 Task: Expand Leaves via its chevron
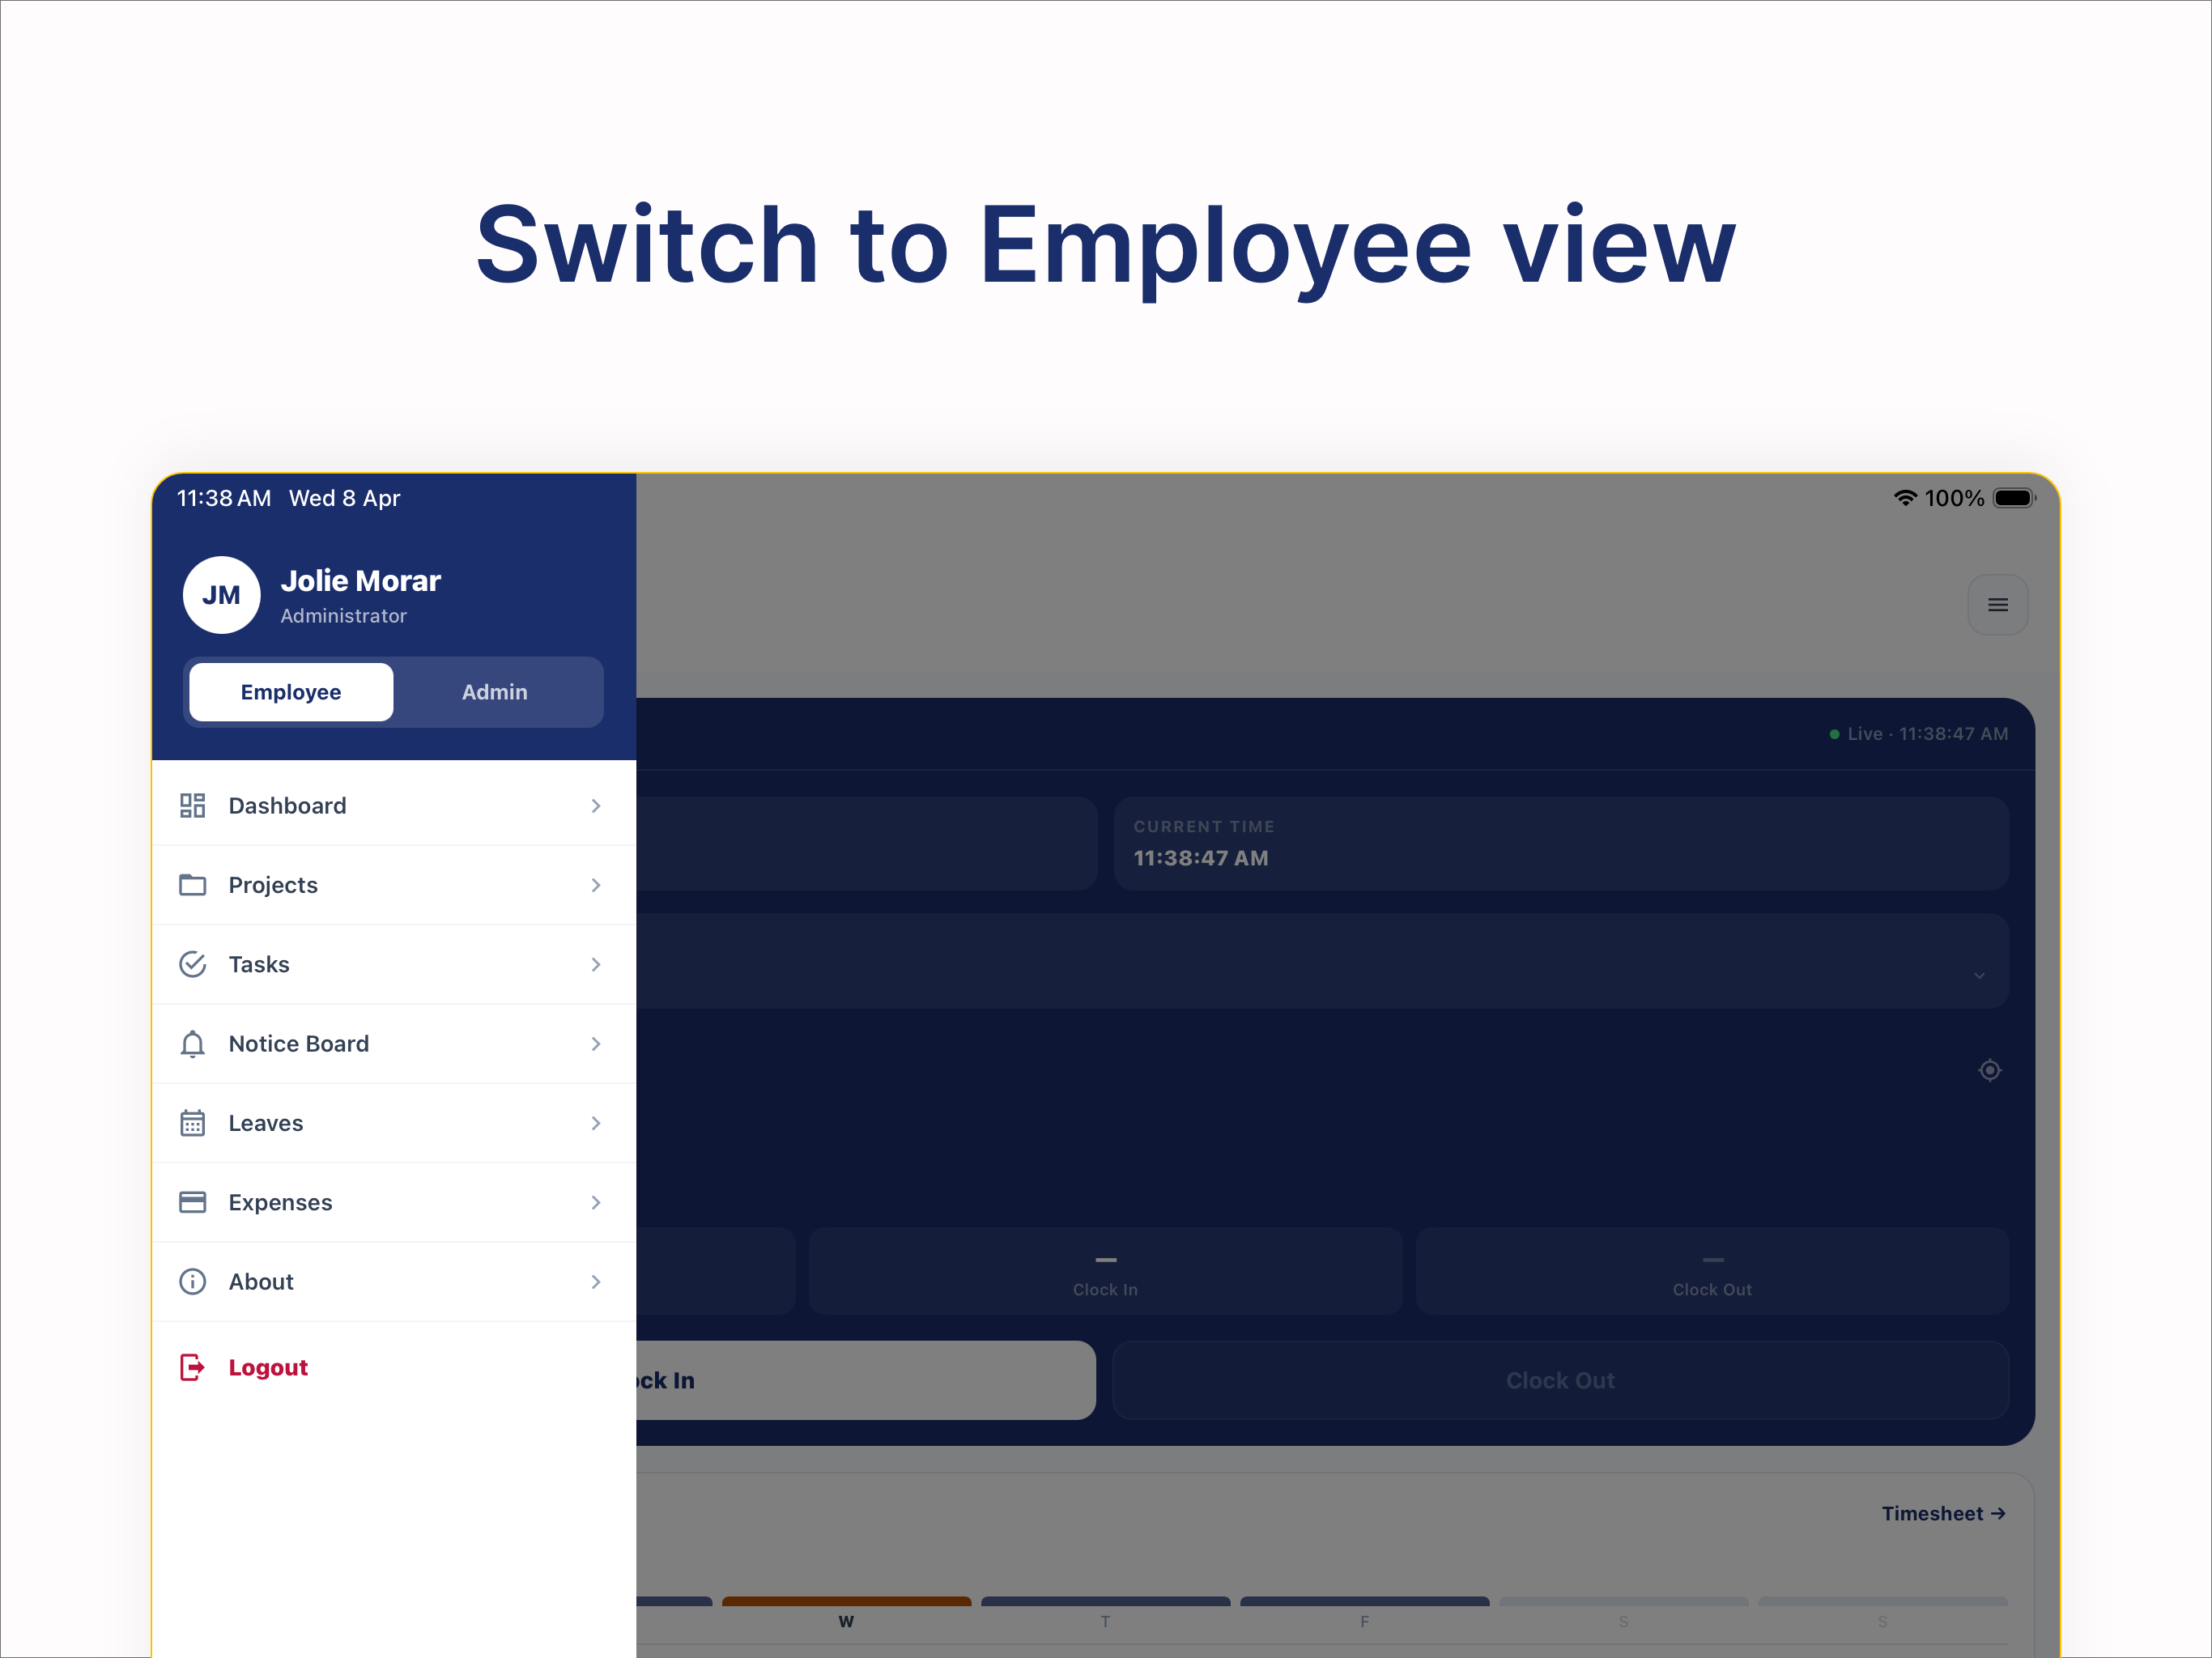tap(596, 1123)
